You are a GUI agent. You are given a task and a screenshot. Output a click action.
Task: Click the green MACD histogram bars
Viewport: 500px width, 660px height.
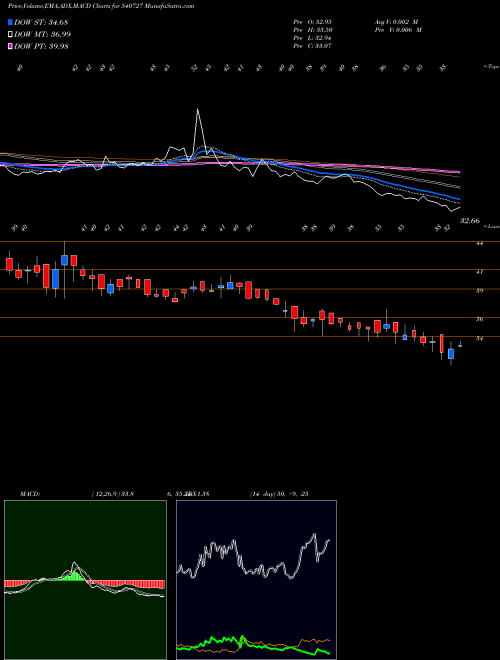tap(75, 576)
